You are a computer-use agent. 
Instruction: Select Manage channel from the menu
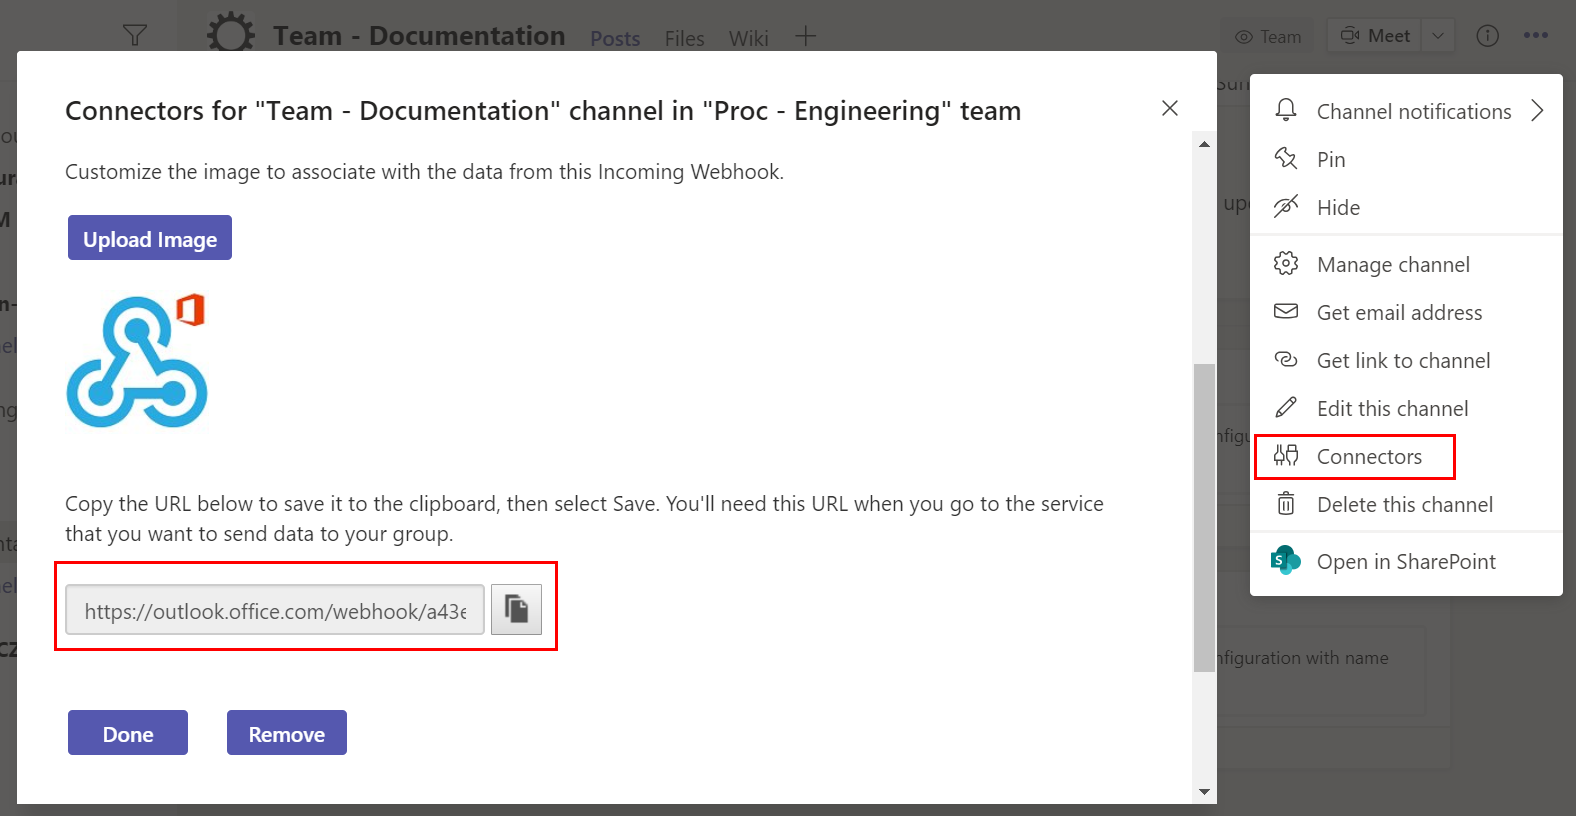[1393, 265]
